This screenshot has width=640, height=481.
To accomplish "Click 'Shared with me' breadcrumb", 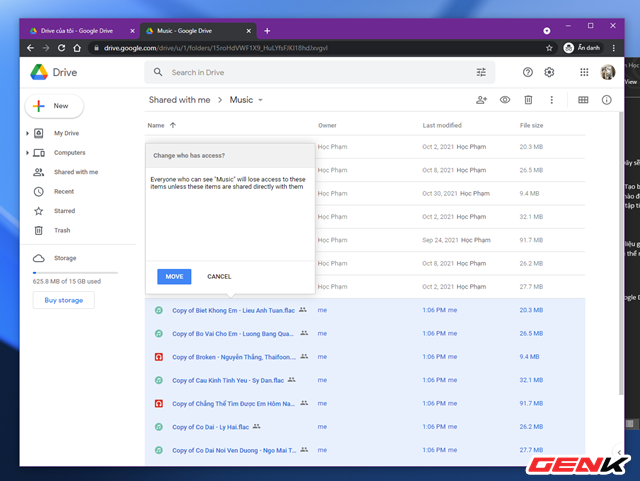I will pos(180,100).
